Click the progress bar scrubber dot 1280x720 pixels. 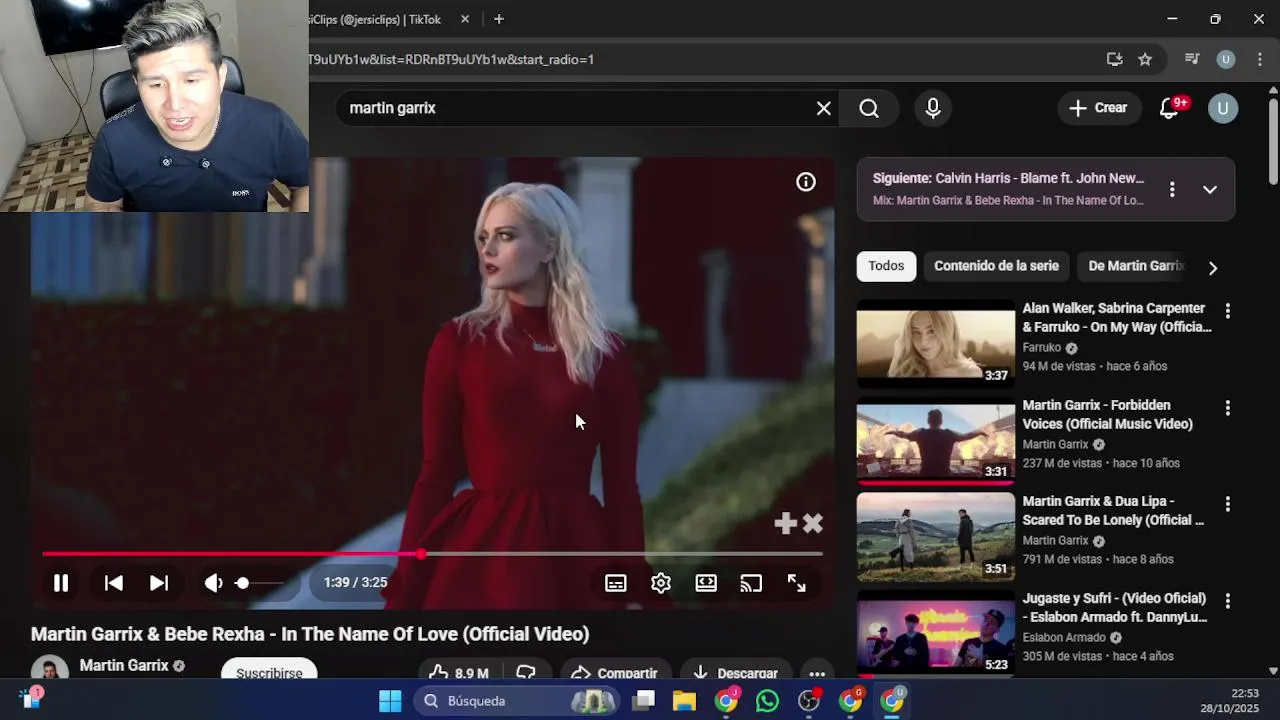tap(421, 553)
